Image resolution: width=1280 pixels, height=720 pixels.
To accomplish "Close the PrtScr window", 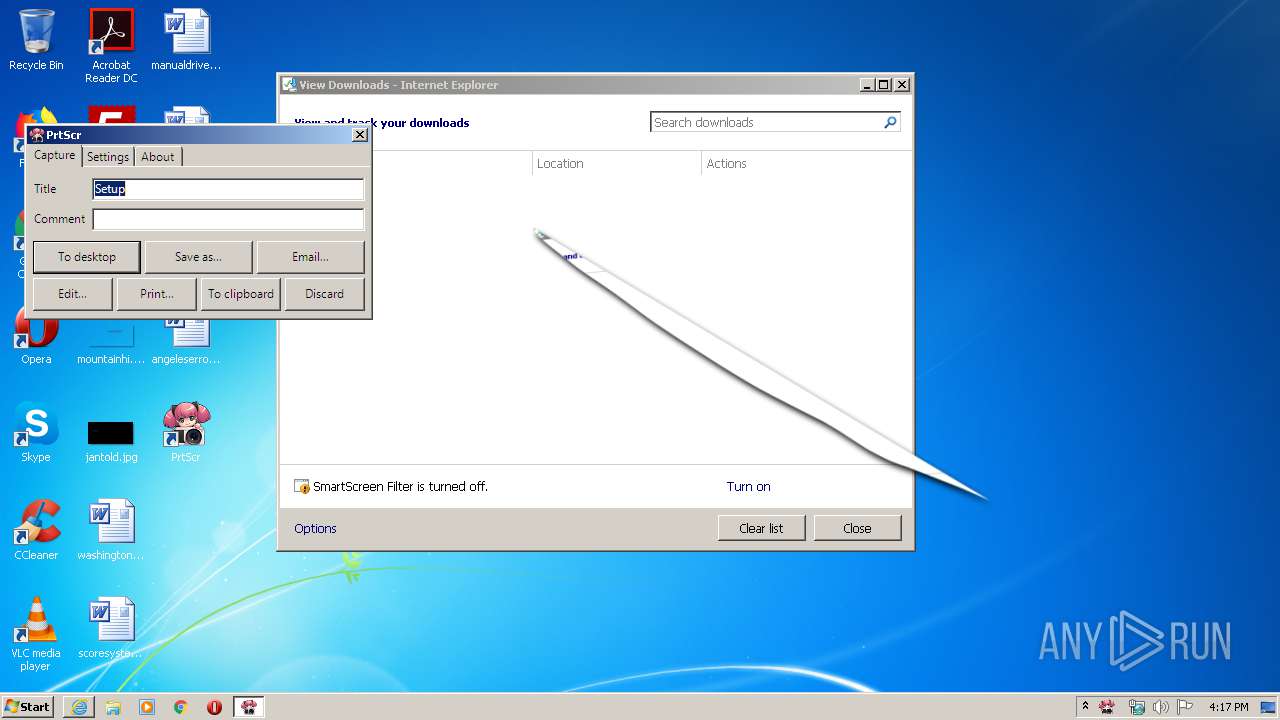I will 360,135.
